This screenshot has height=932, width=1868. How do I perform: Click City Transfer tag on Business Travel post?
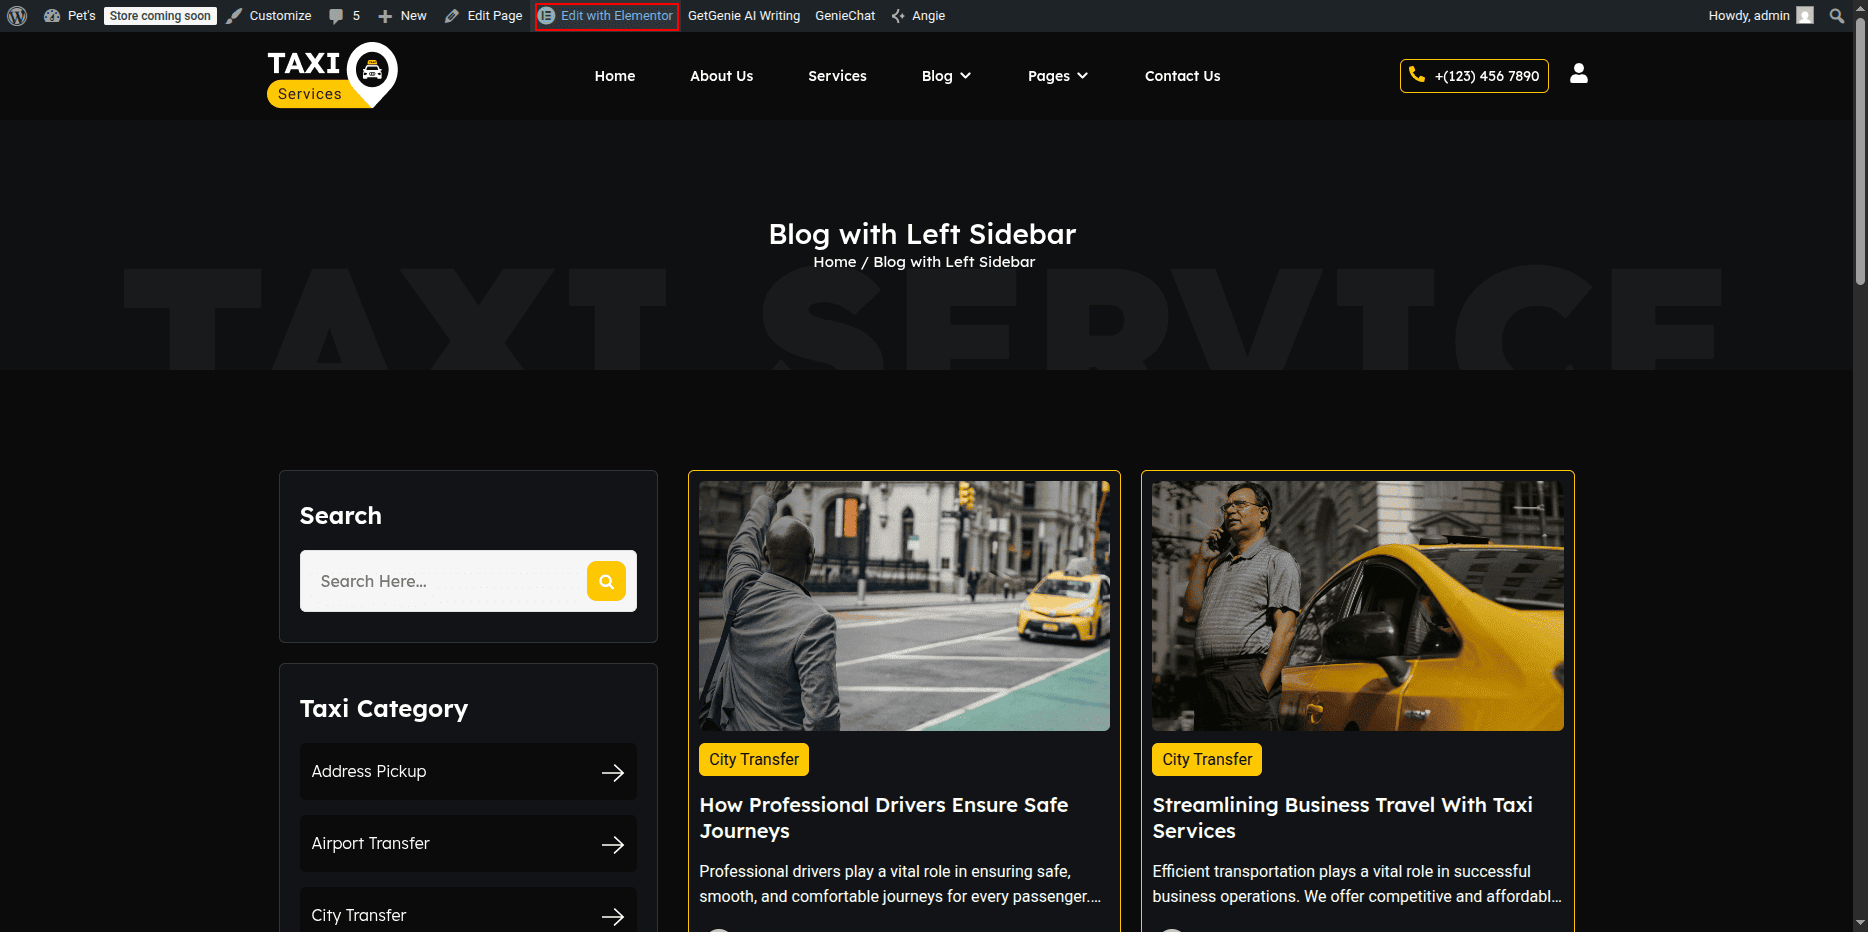point(1207,759)
